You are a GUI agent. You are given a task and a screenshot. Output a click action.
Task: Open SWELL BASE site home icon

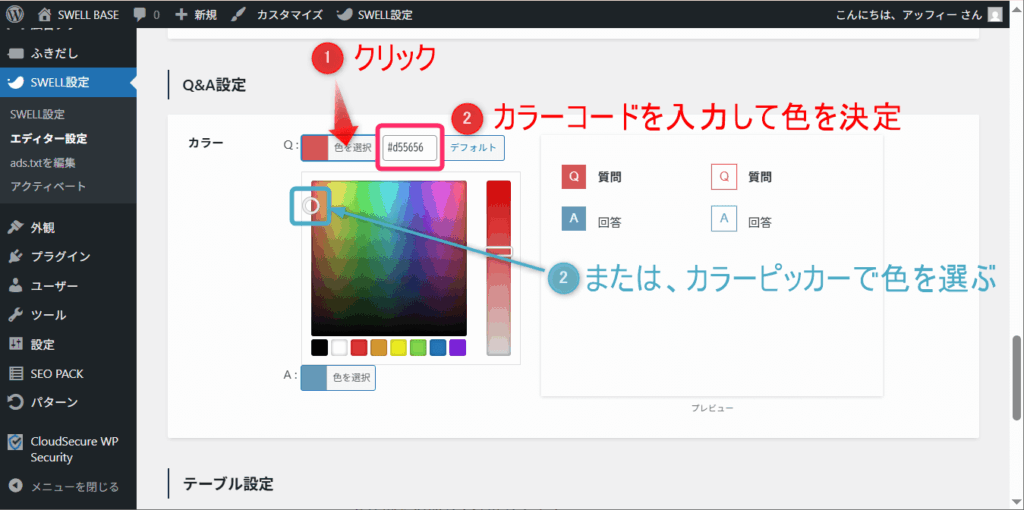tap(45, 15)
